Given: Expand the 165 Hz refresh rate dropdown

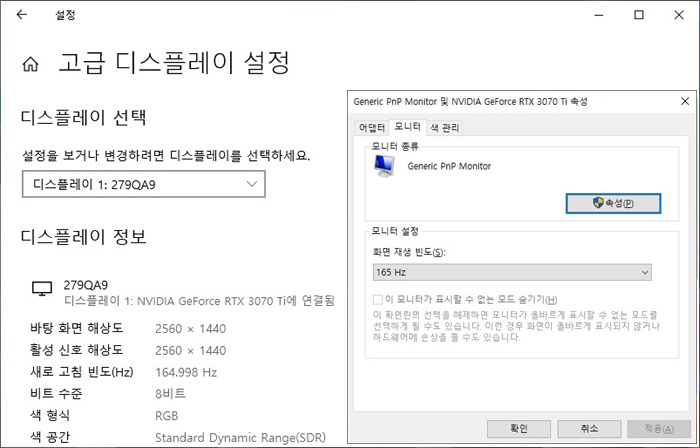Looking at the screenshot, I should coord(510,272).
